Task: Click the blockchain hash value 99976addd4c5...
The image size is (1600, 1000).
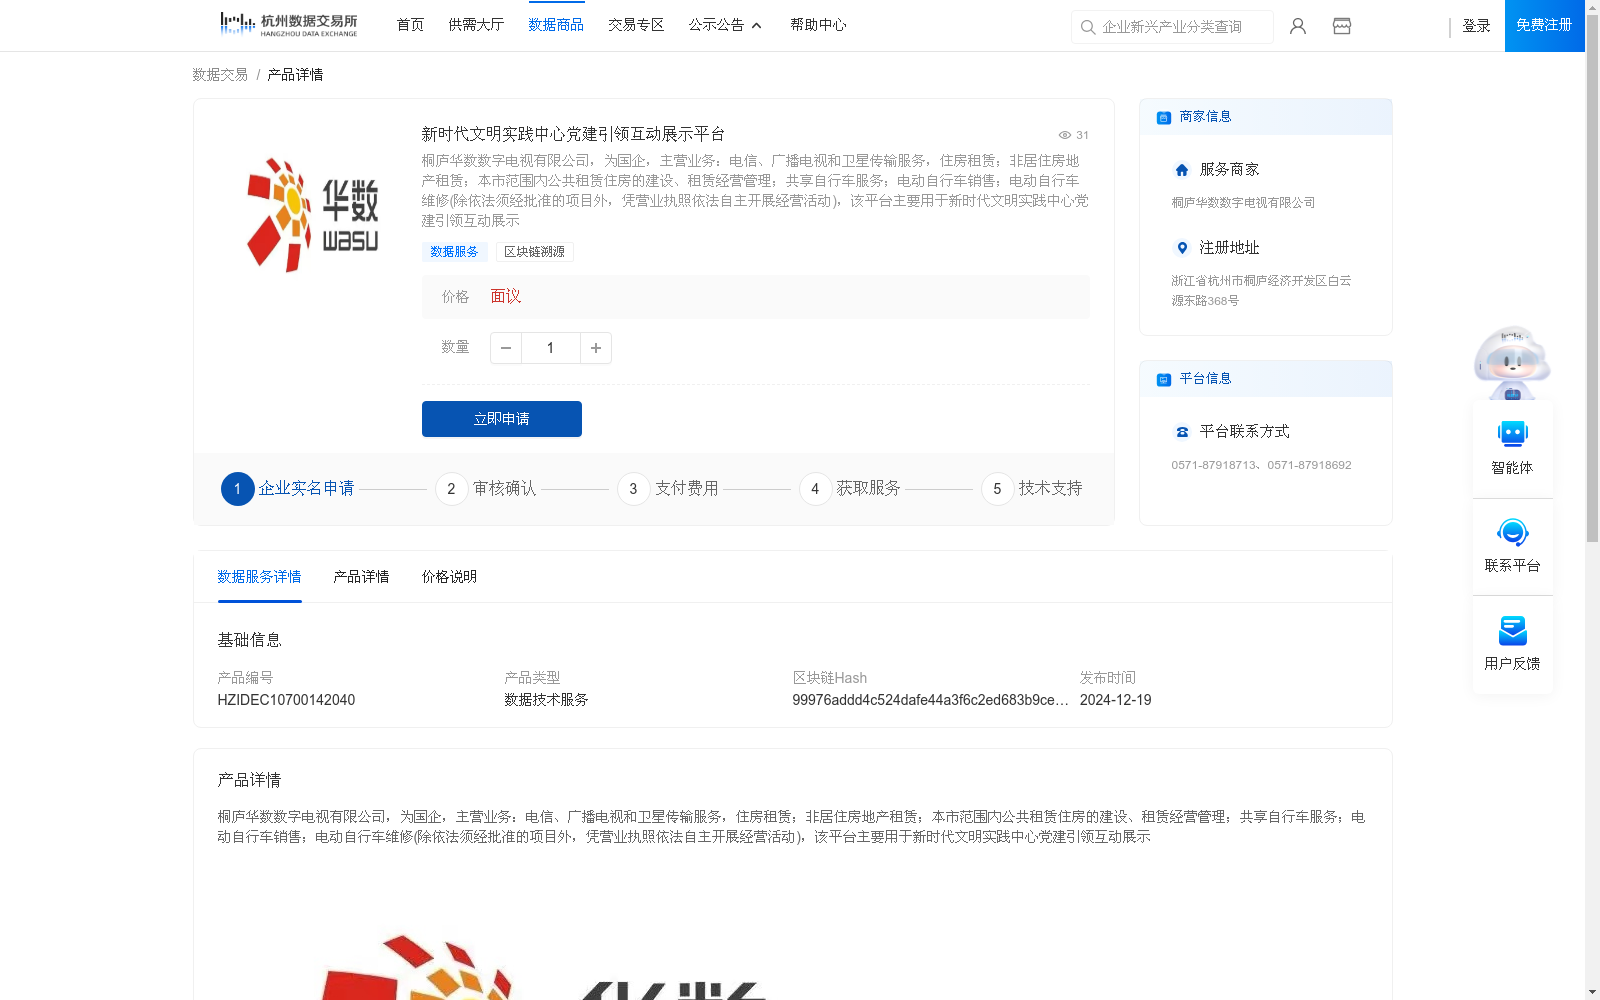Action: (x=930, y=700)
